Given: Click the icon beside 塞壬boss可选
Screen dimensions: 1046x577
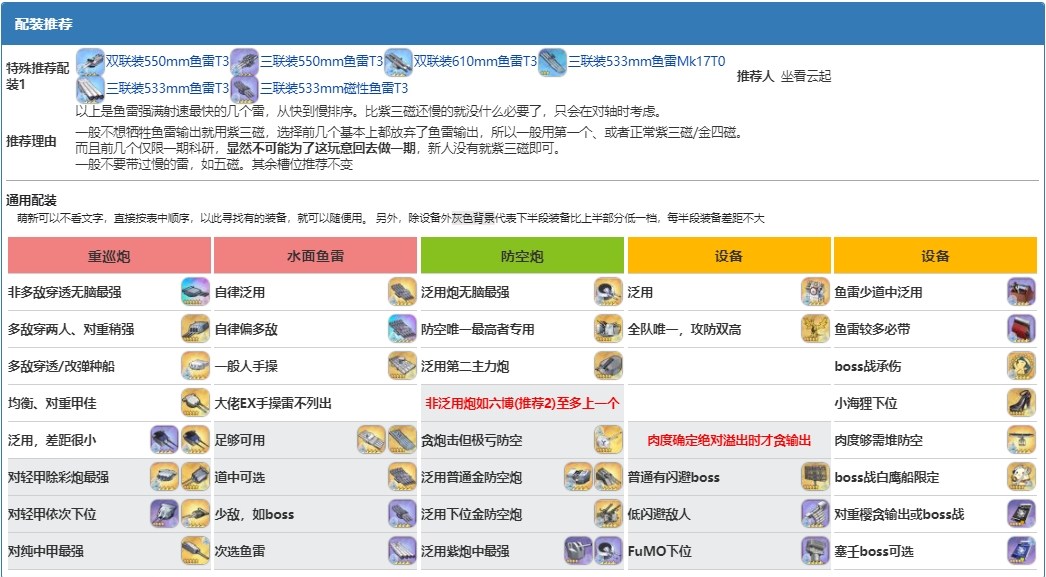Looking at the screenshot, I should click(x=1021, y=550).
